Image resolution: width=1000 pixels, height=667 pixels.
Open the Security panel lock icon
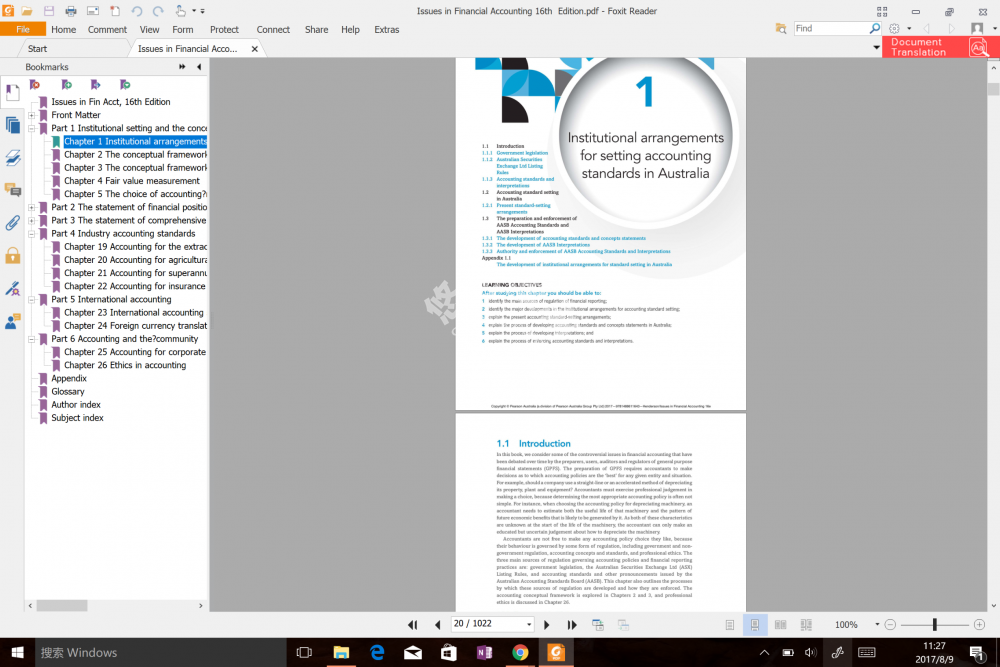click(x=12, y=255)
